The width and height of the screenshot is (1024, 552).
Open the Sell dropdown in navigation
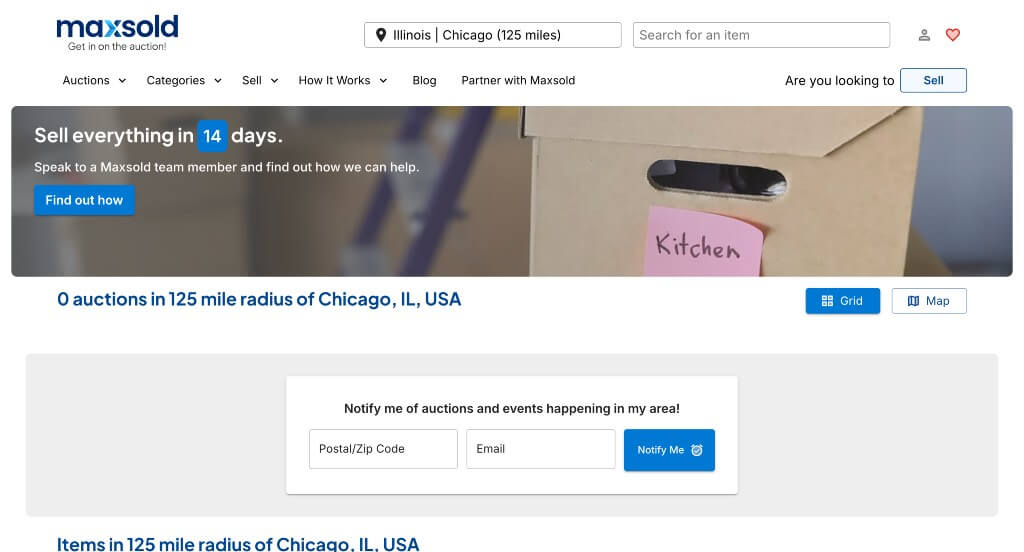point(260,80)
